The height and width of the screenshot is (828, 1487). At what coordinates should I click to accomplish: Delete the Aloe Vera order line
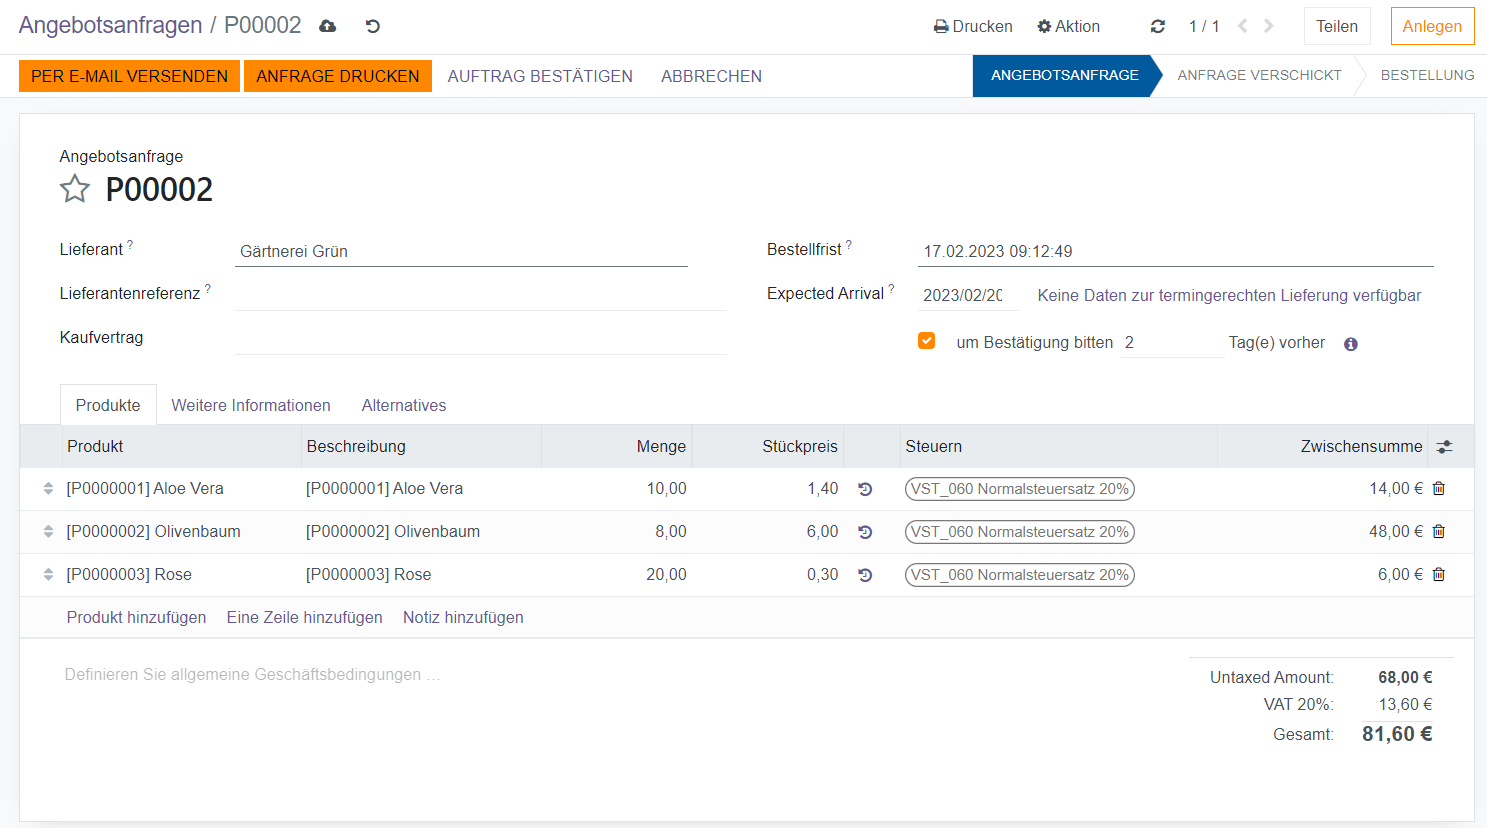click(1439, 488)
